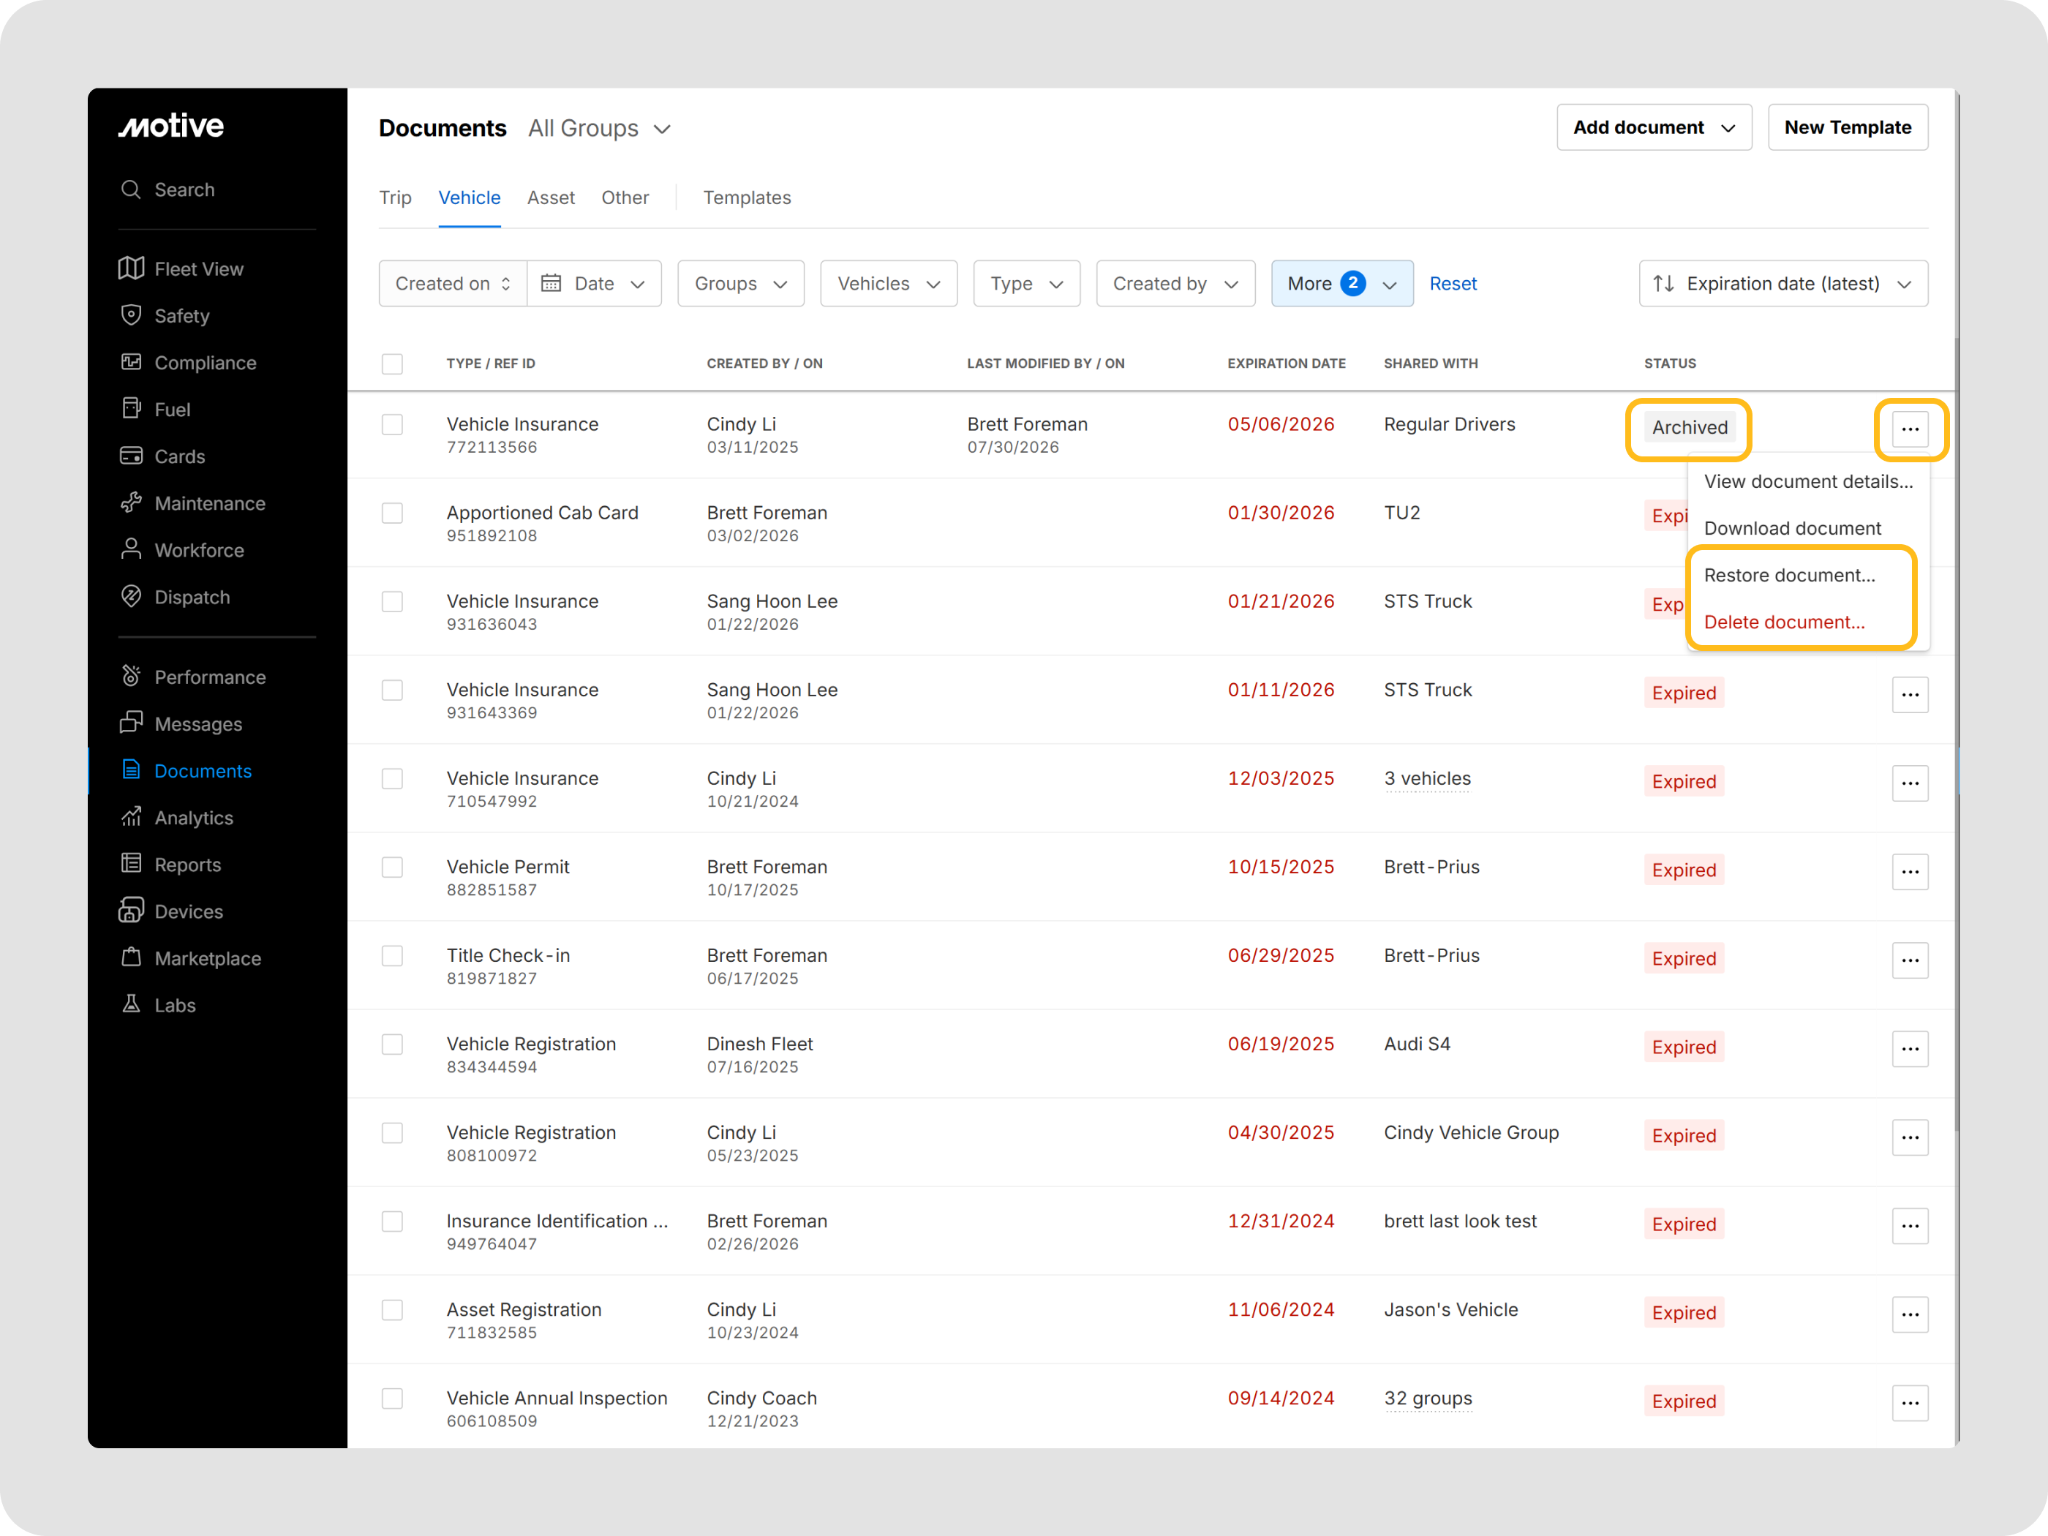Open the Type filter dropdown
This screenshot has height=1536, width=2048.
pos(1027,284)
